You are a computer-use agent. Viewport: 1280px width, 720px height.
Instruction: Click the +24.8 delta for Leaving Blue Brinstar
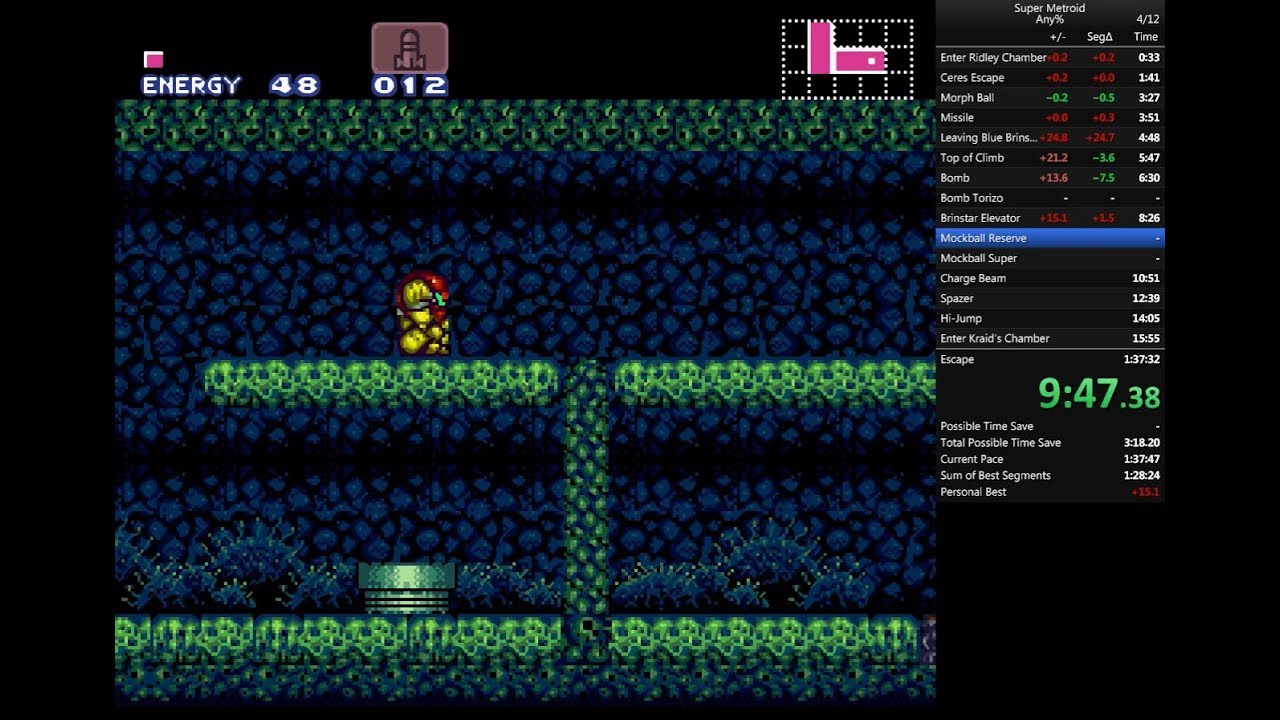1054,138
